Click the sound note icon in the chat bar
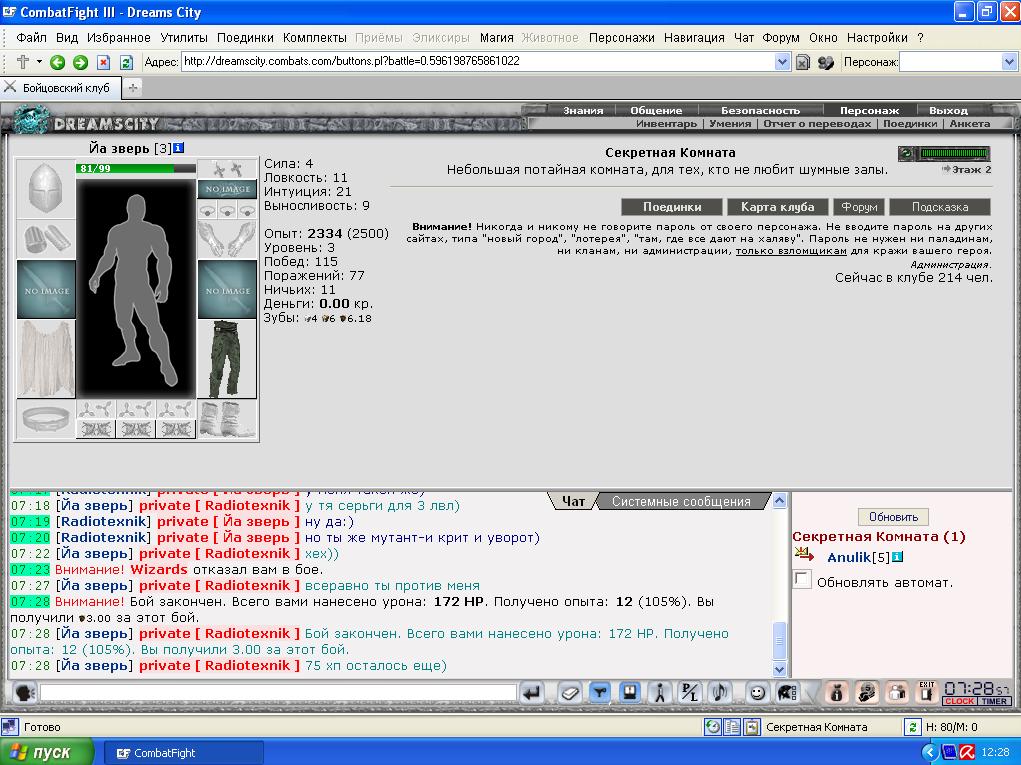Viewport: 1021px width, 765px height. coord(720,693)
